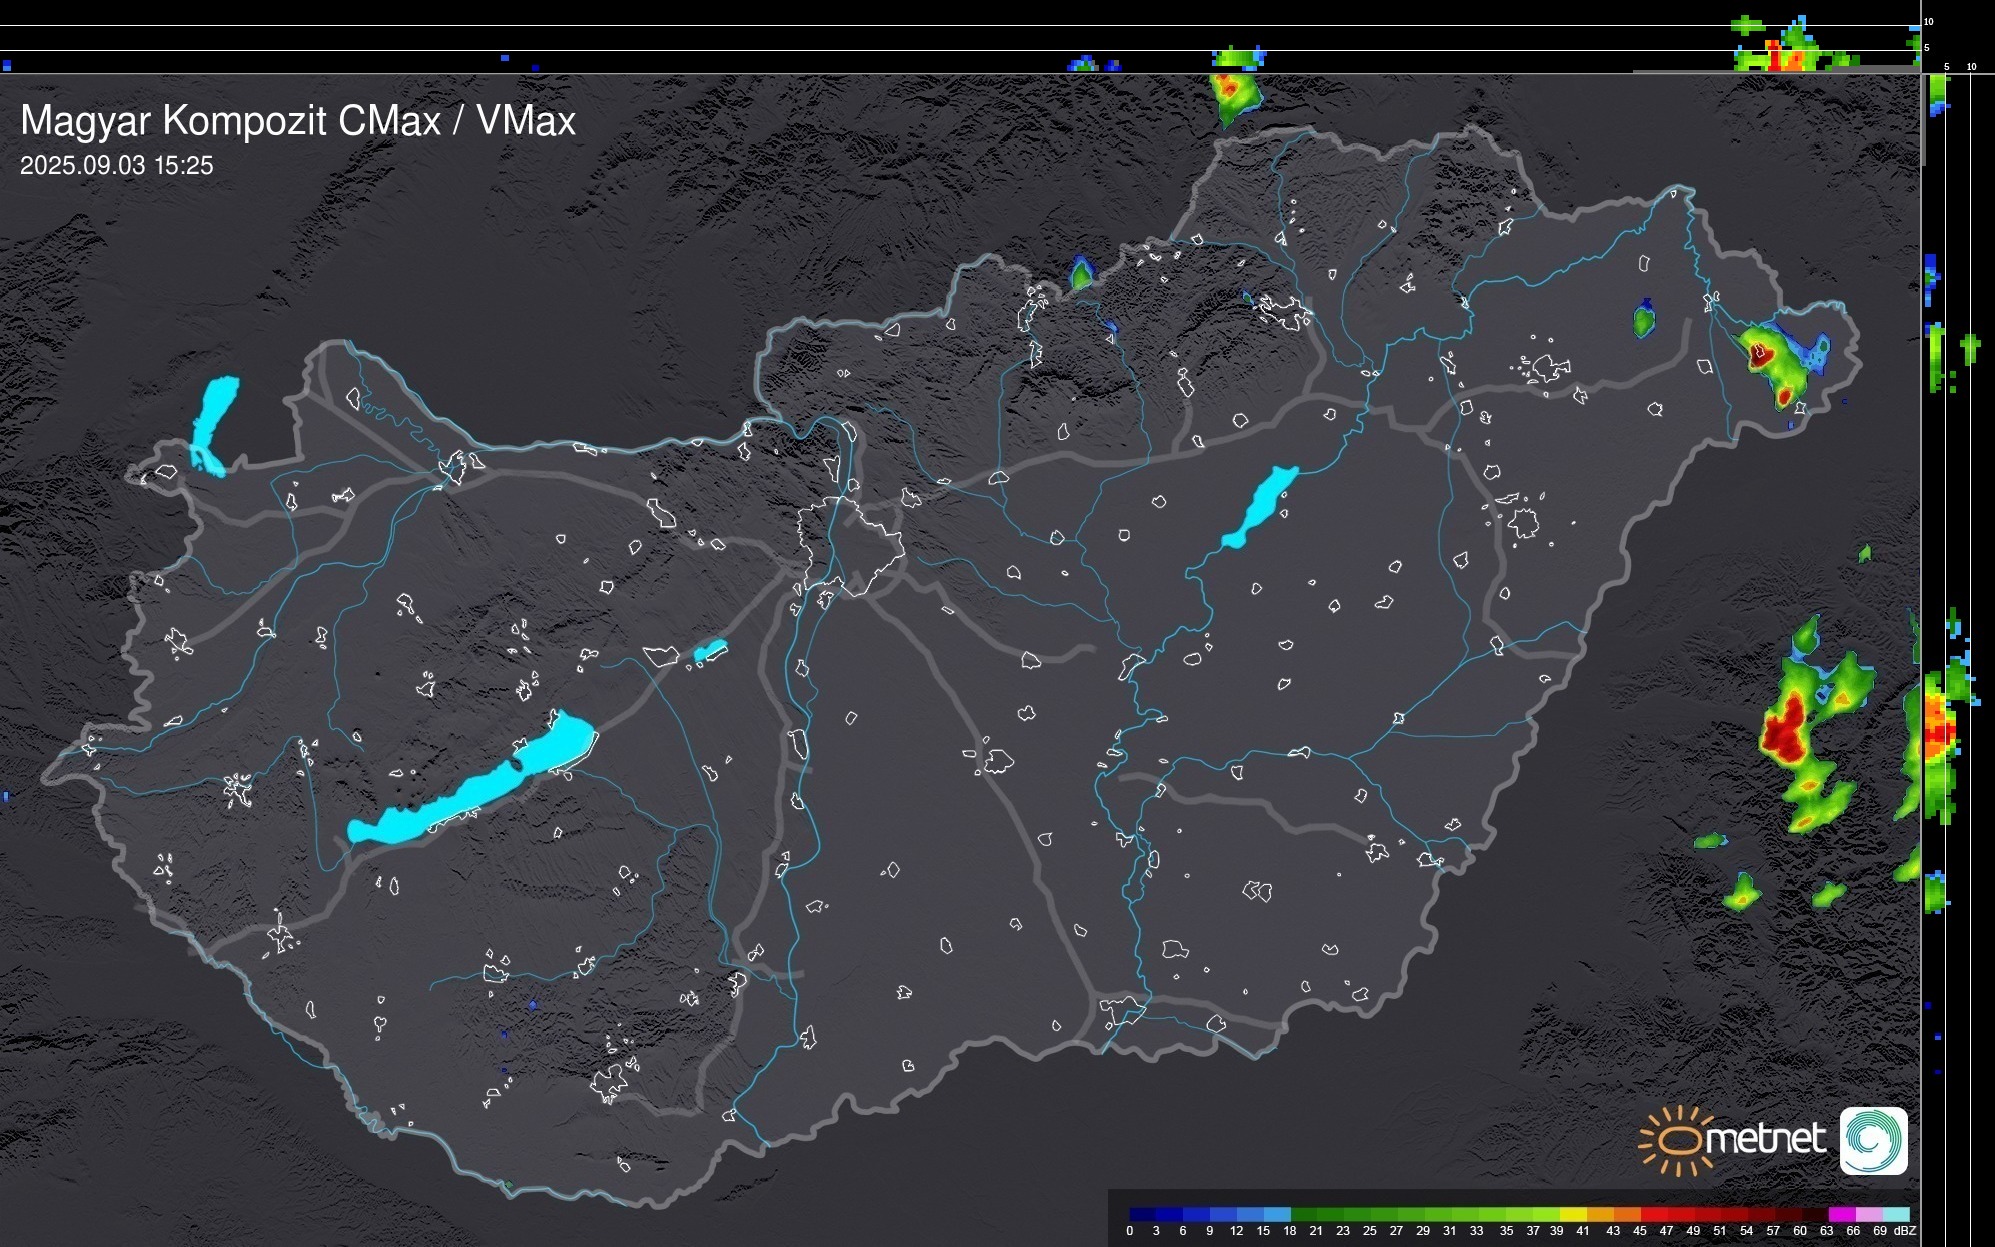
Task: Click the 2025.09.03 15:25 timestamp
Action: pos(117,165)
